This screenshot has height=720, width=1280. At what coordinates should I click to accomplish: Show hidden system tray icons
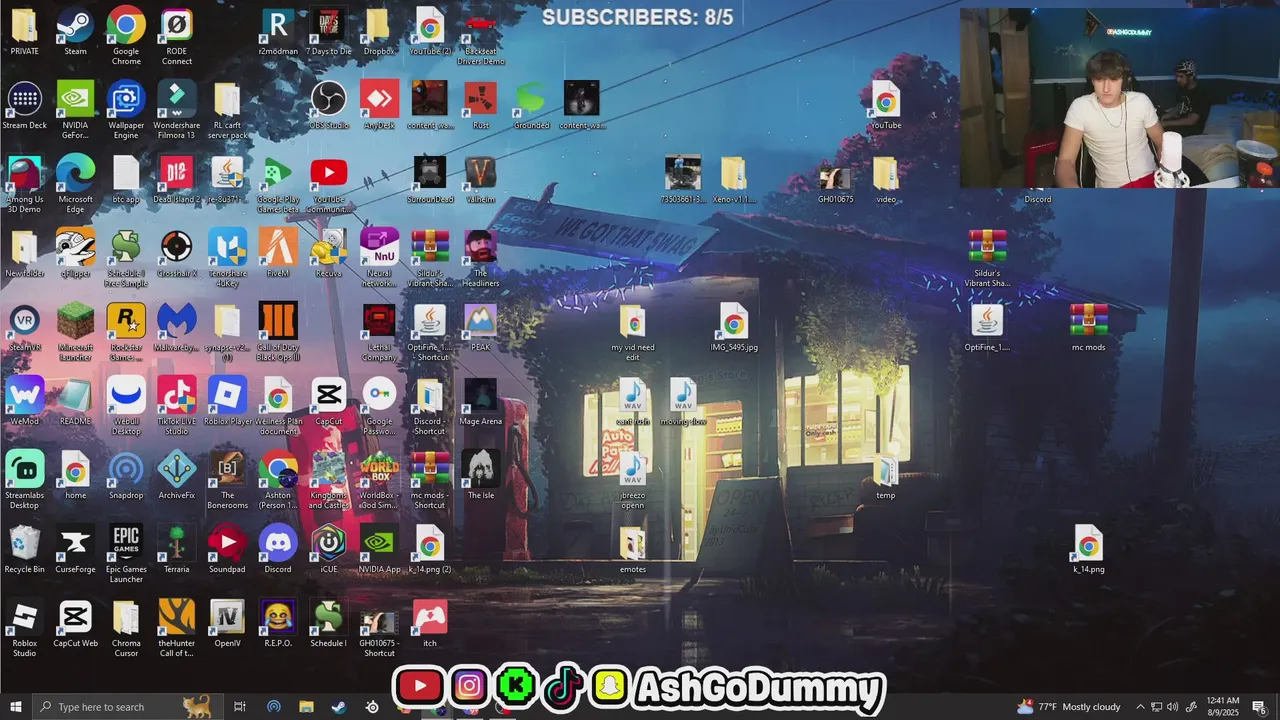pos(1140,707)
